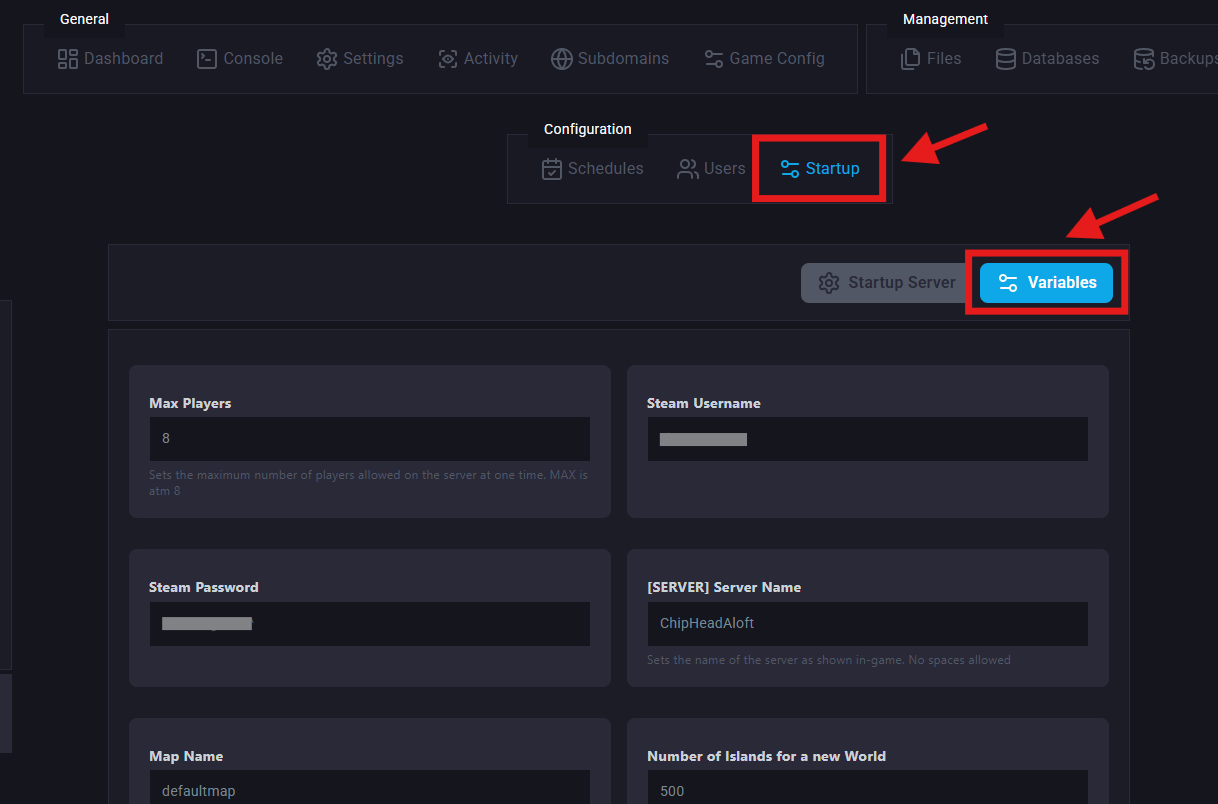Click the Map Name label

(x=186, y=756)
